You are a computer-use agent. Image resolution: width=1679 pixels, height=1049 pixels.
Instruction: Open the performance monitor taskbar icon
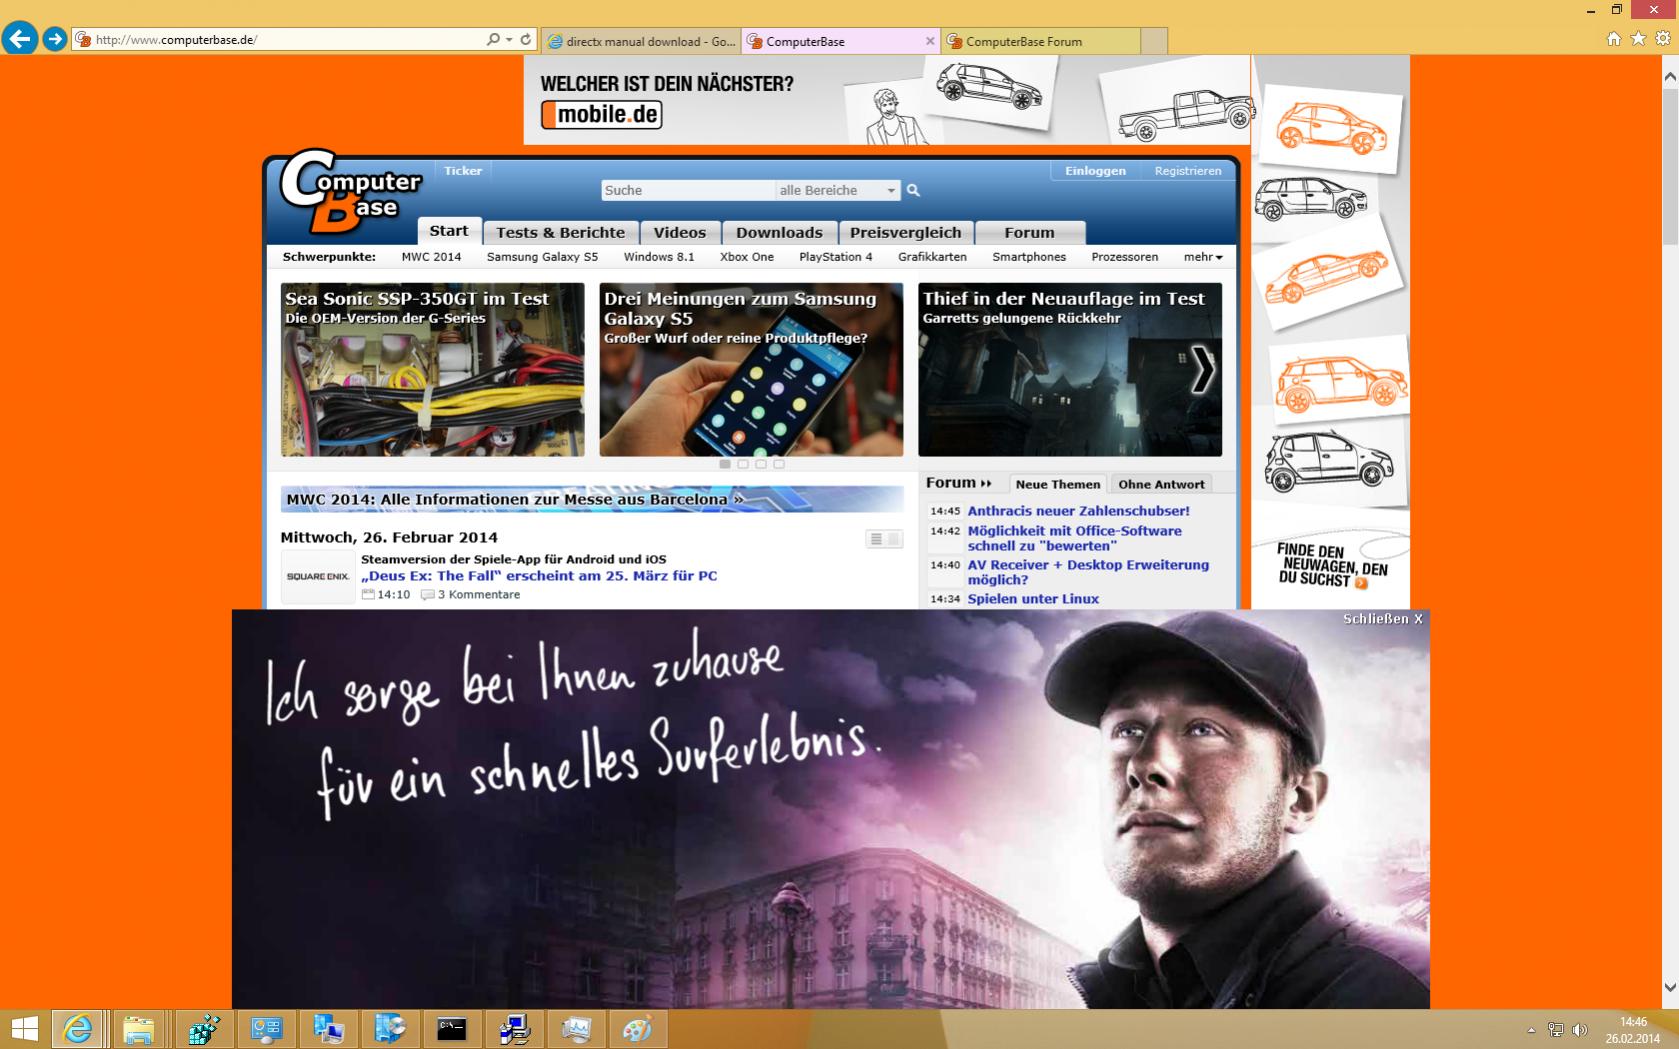576,1029
